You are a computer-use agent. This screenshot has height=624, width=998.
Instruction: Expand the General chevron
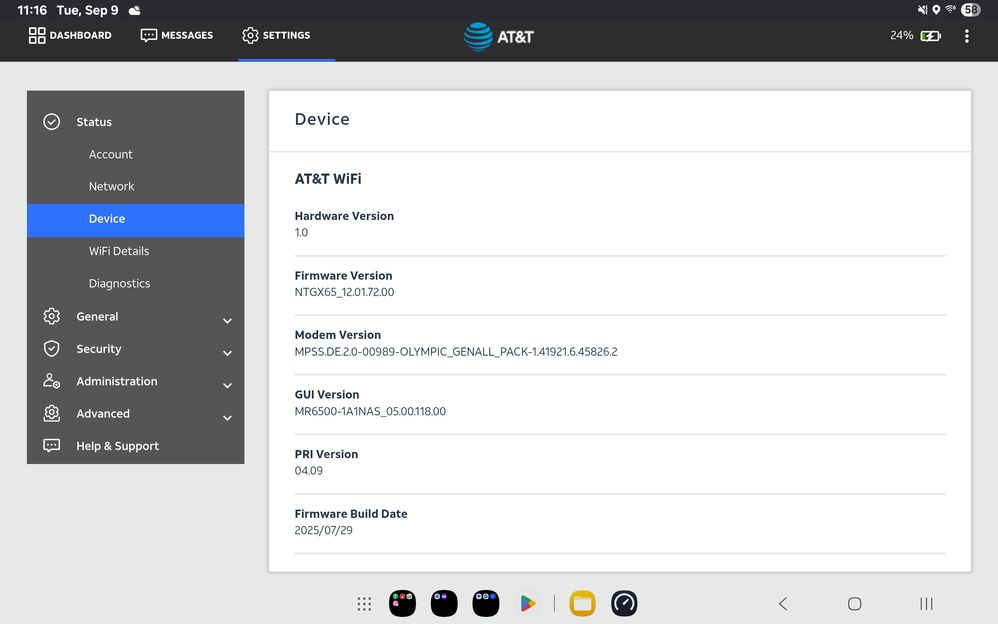[227, 320]
